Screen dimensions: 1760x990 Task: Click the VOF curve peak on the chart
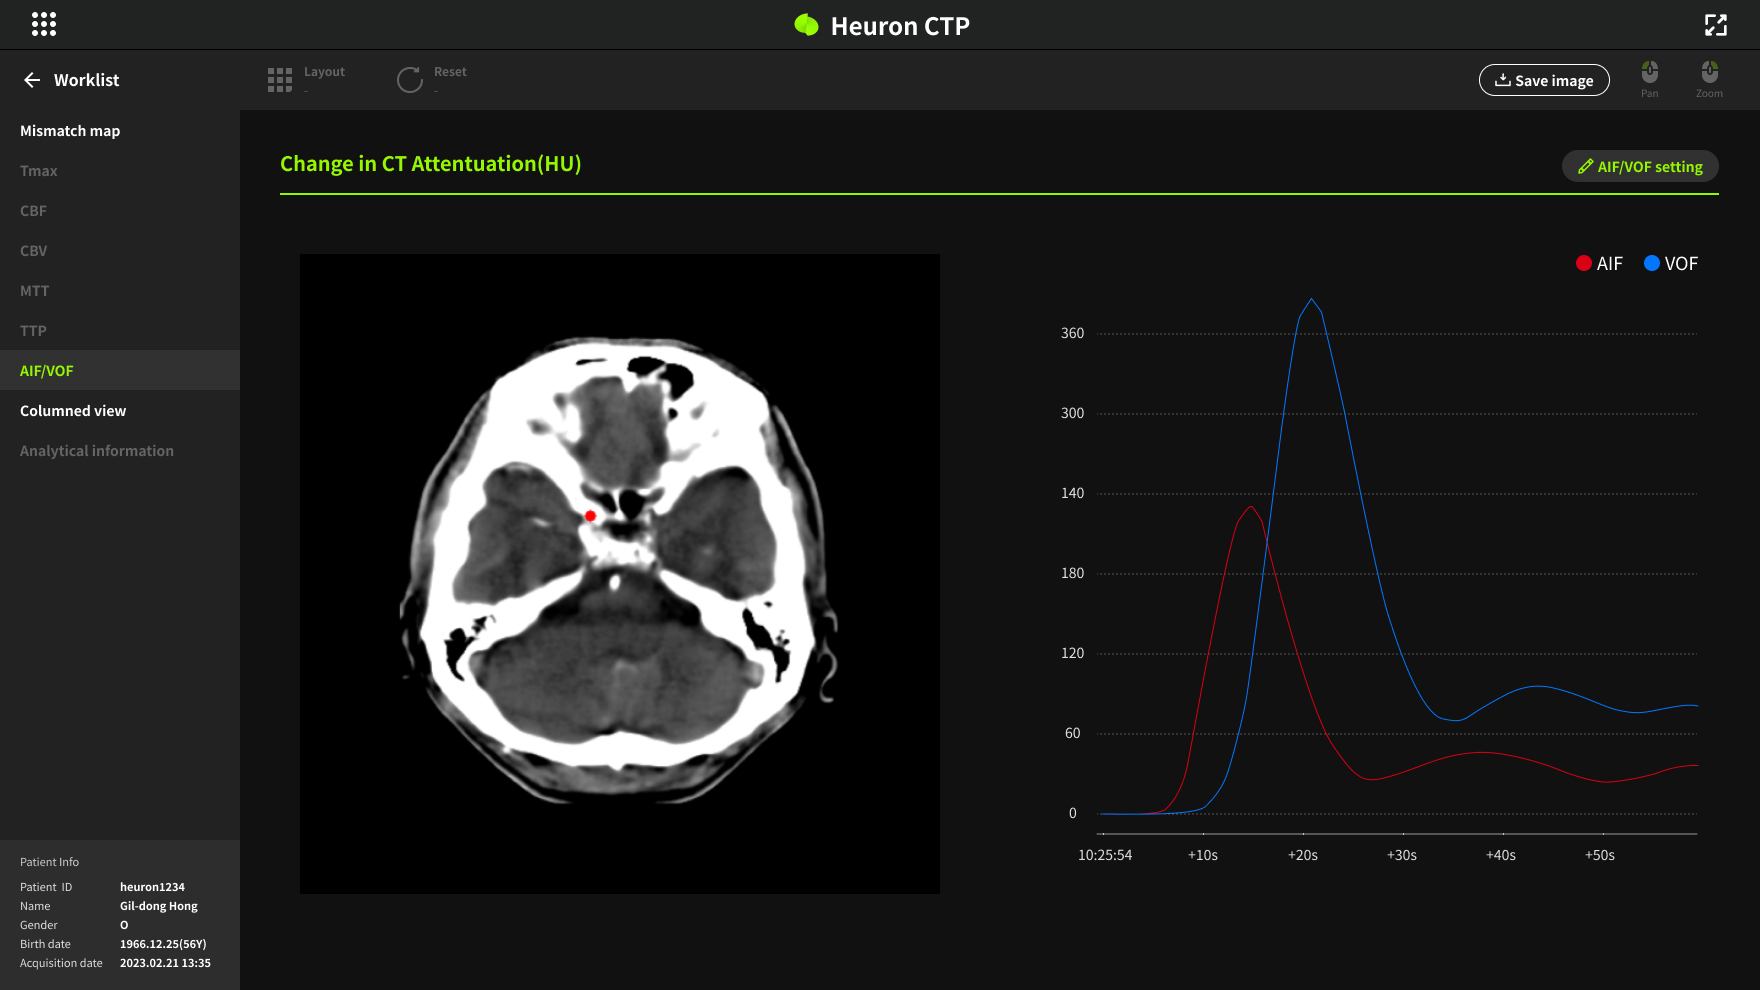coord(1311,300)
